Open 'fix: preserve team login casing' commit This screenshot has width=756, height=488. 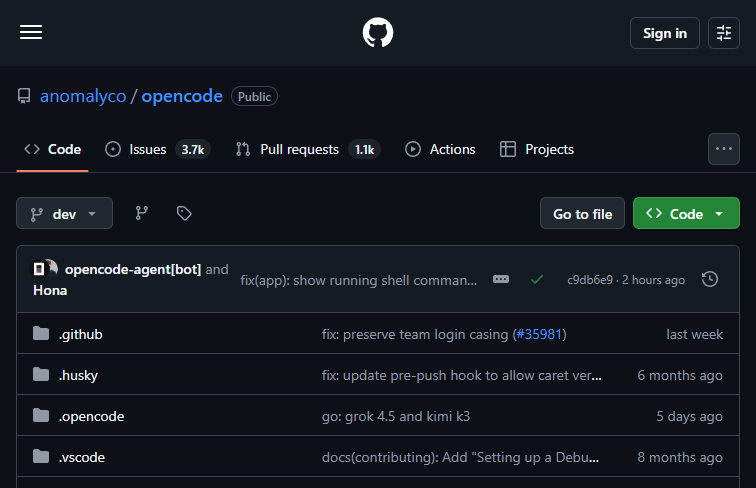[415, 334]
